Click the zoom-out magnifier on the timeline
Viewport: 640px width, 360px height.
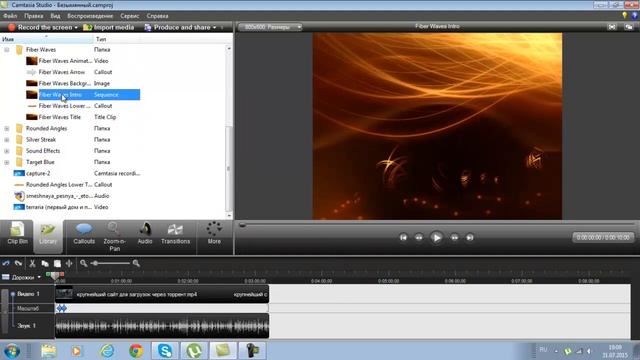(84, 263)
